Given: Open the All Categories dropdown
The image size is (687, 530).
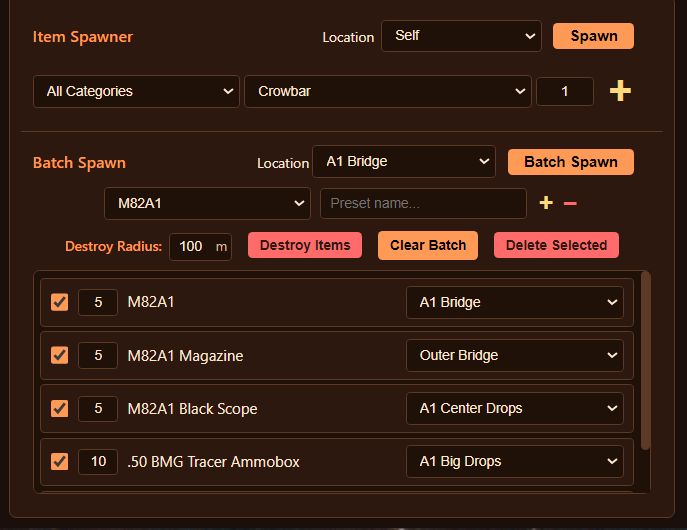Looking at the screenshot, I should (x=136, y=91).
